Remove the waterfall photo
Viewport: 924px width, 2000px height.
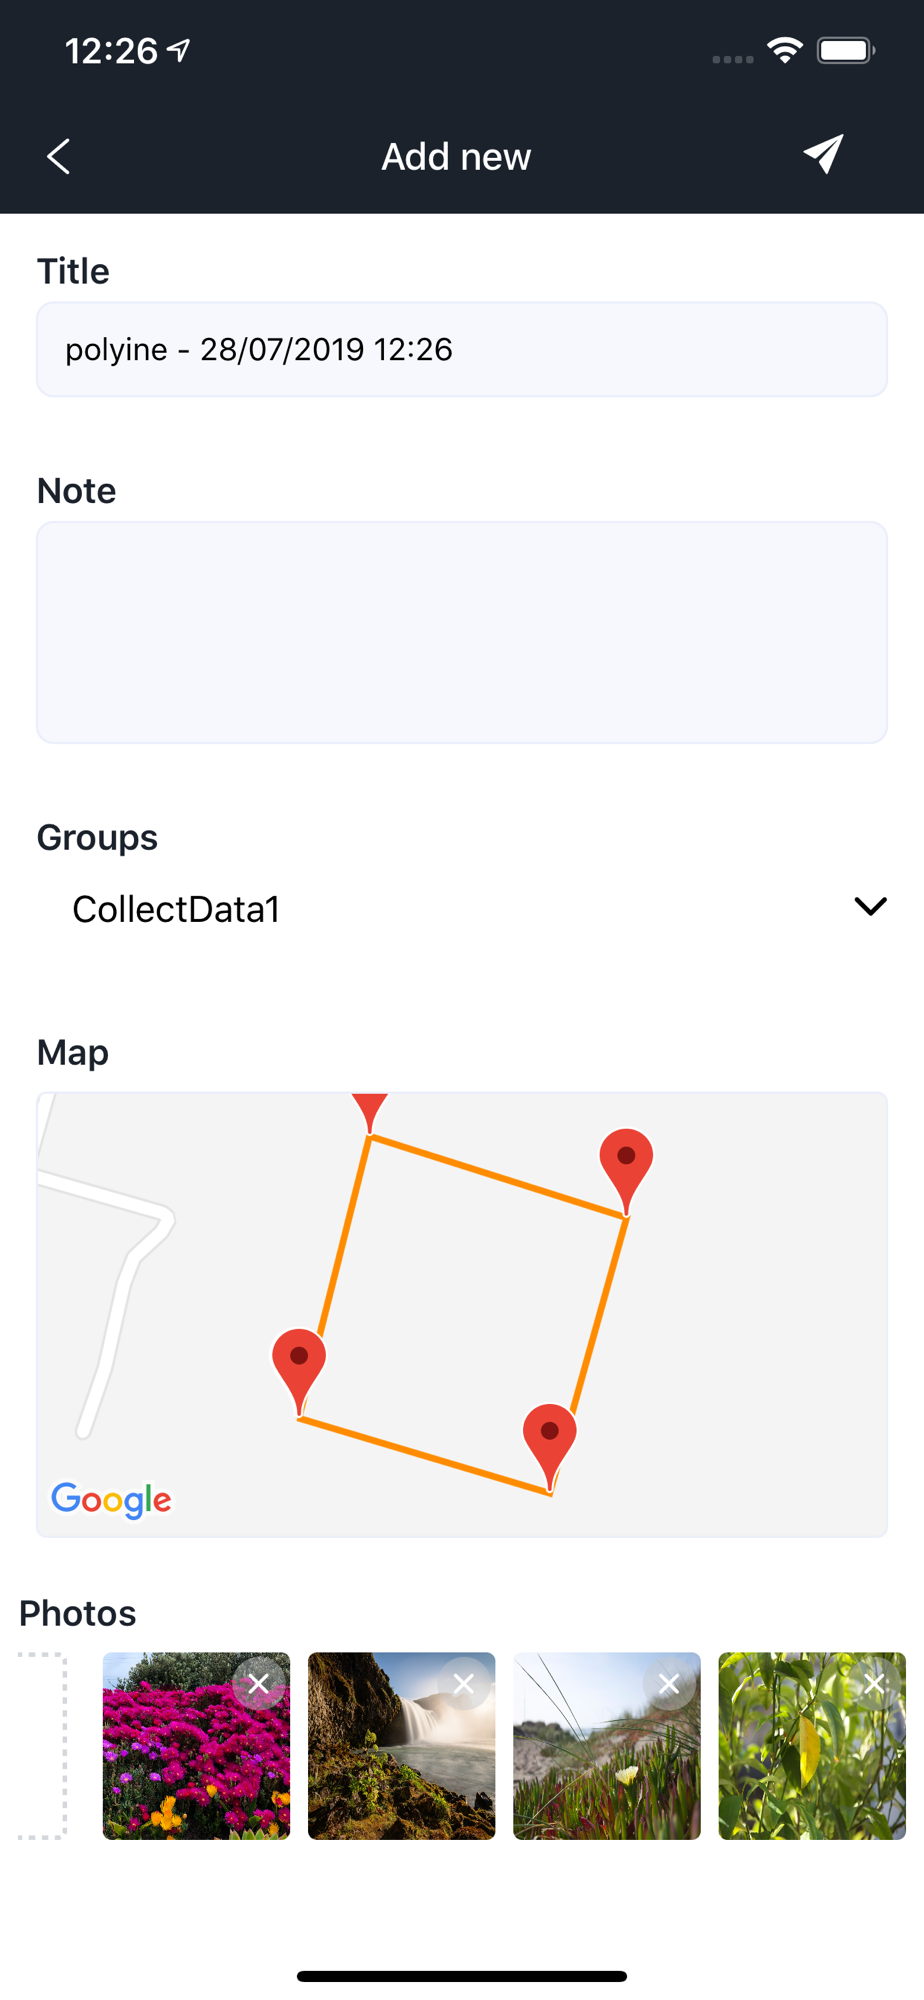pyautogui.click(x=464, y=1684)
